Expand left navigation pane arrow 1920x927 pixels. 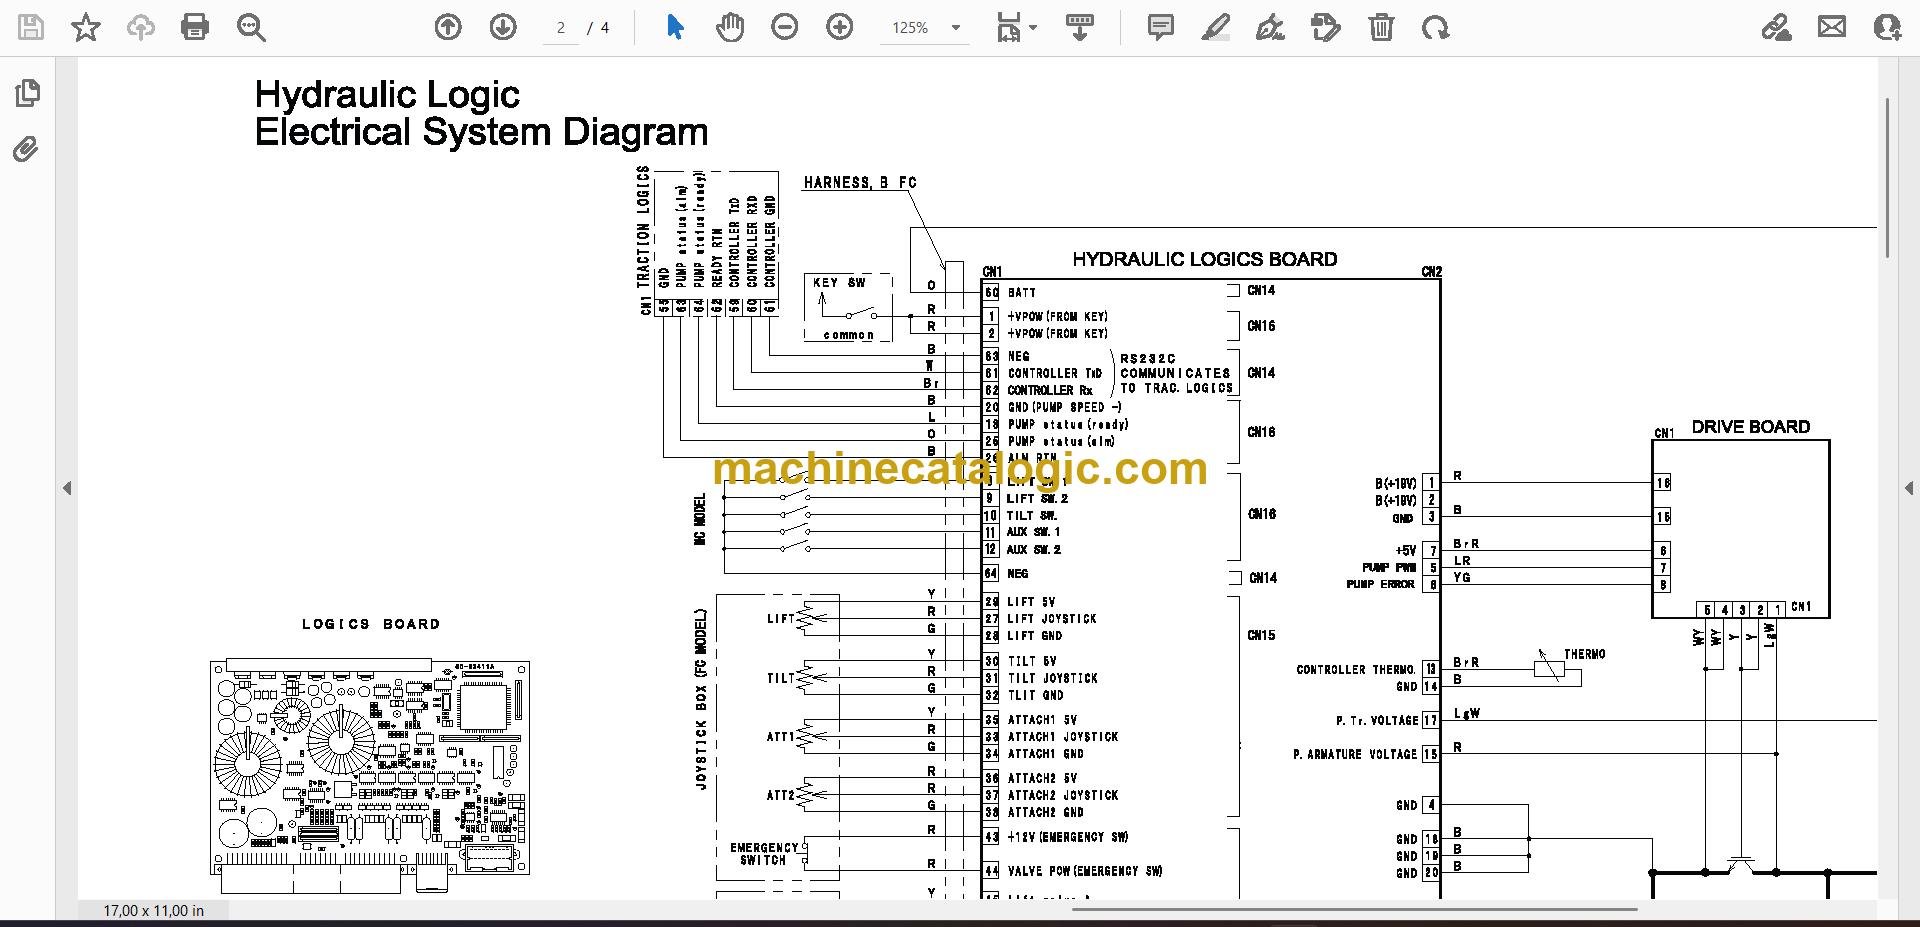(67, 488)
